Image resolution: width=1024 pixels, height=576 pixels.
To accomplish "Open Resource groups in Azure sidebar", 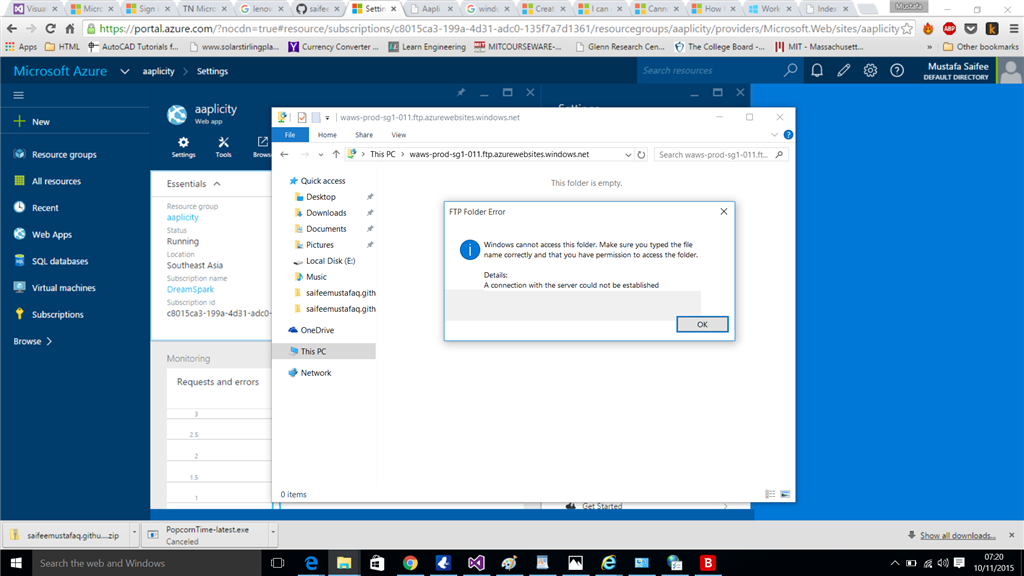I will click(x=55, y=154).
